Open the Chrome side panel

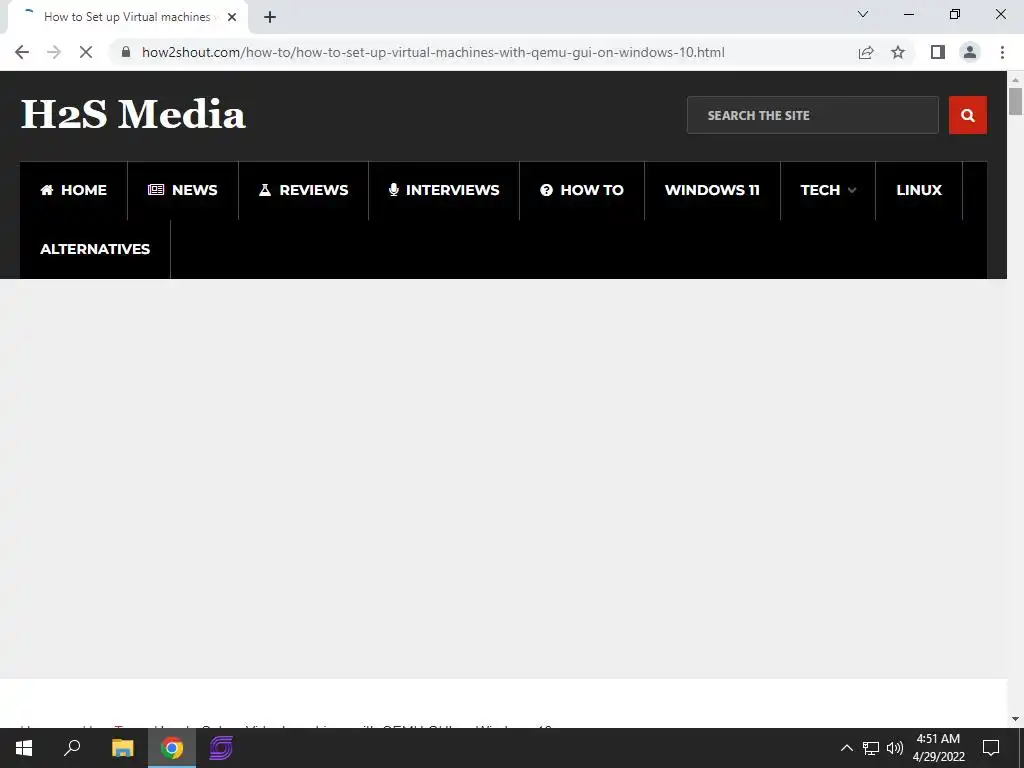(938, 52)
